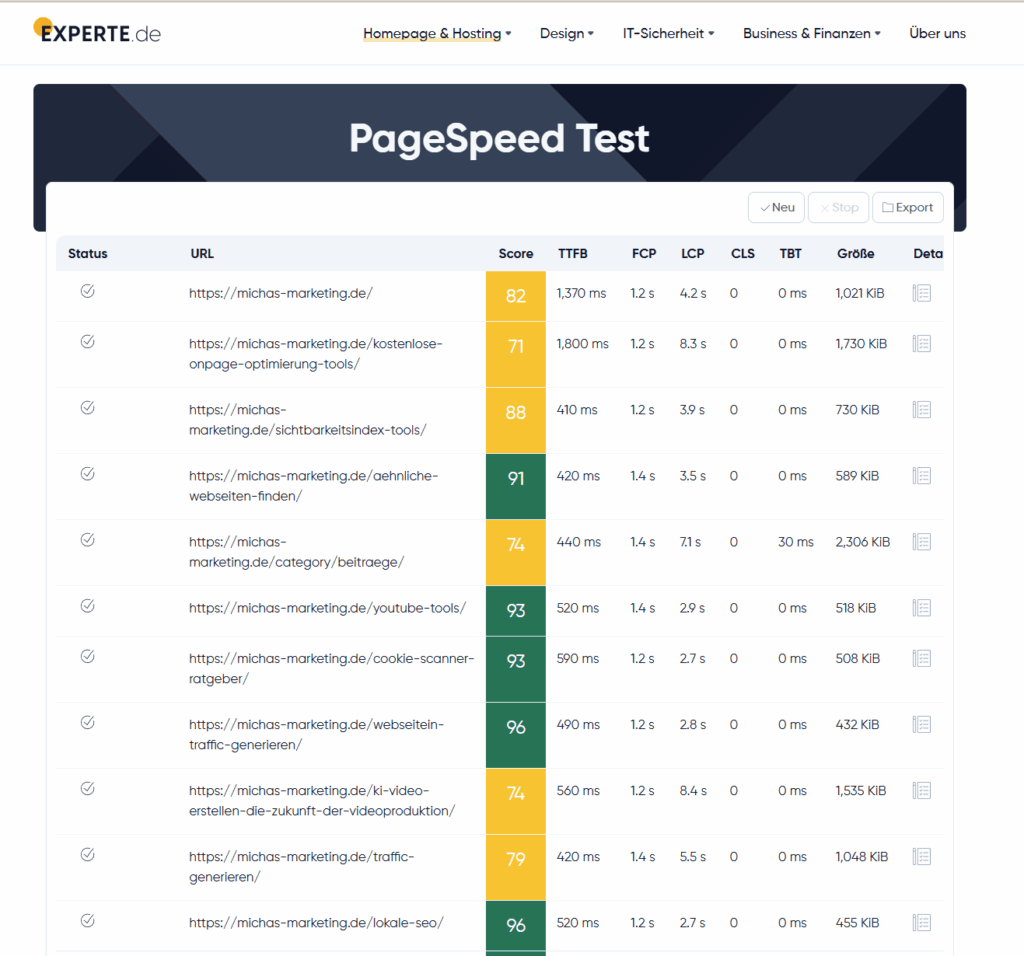
Task: Sort by TTFB column header
Action: tap(573, 253)
